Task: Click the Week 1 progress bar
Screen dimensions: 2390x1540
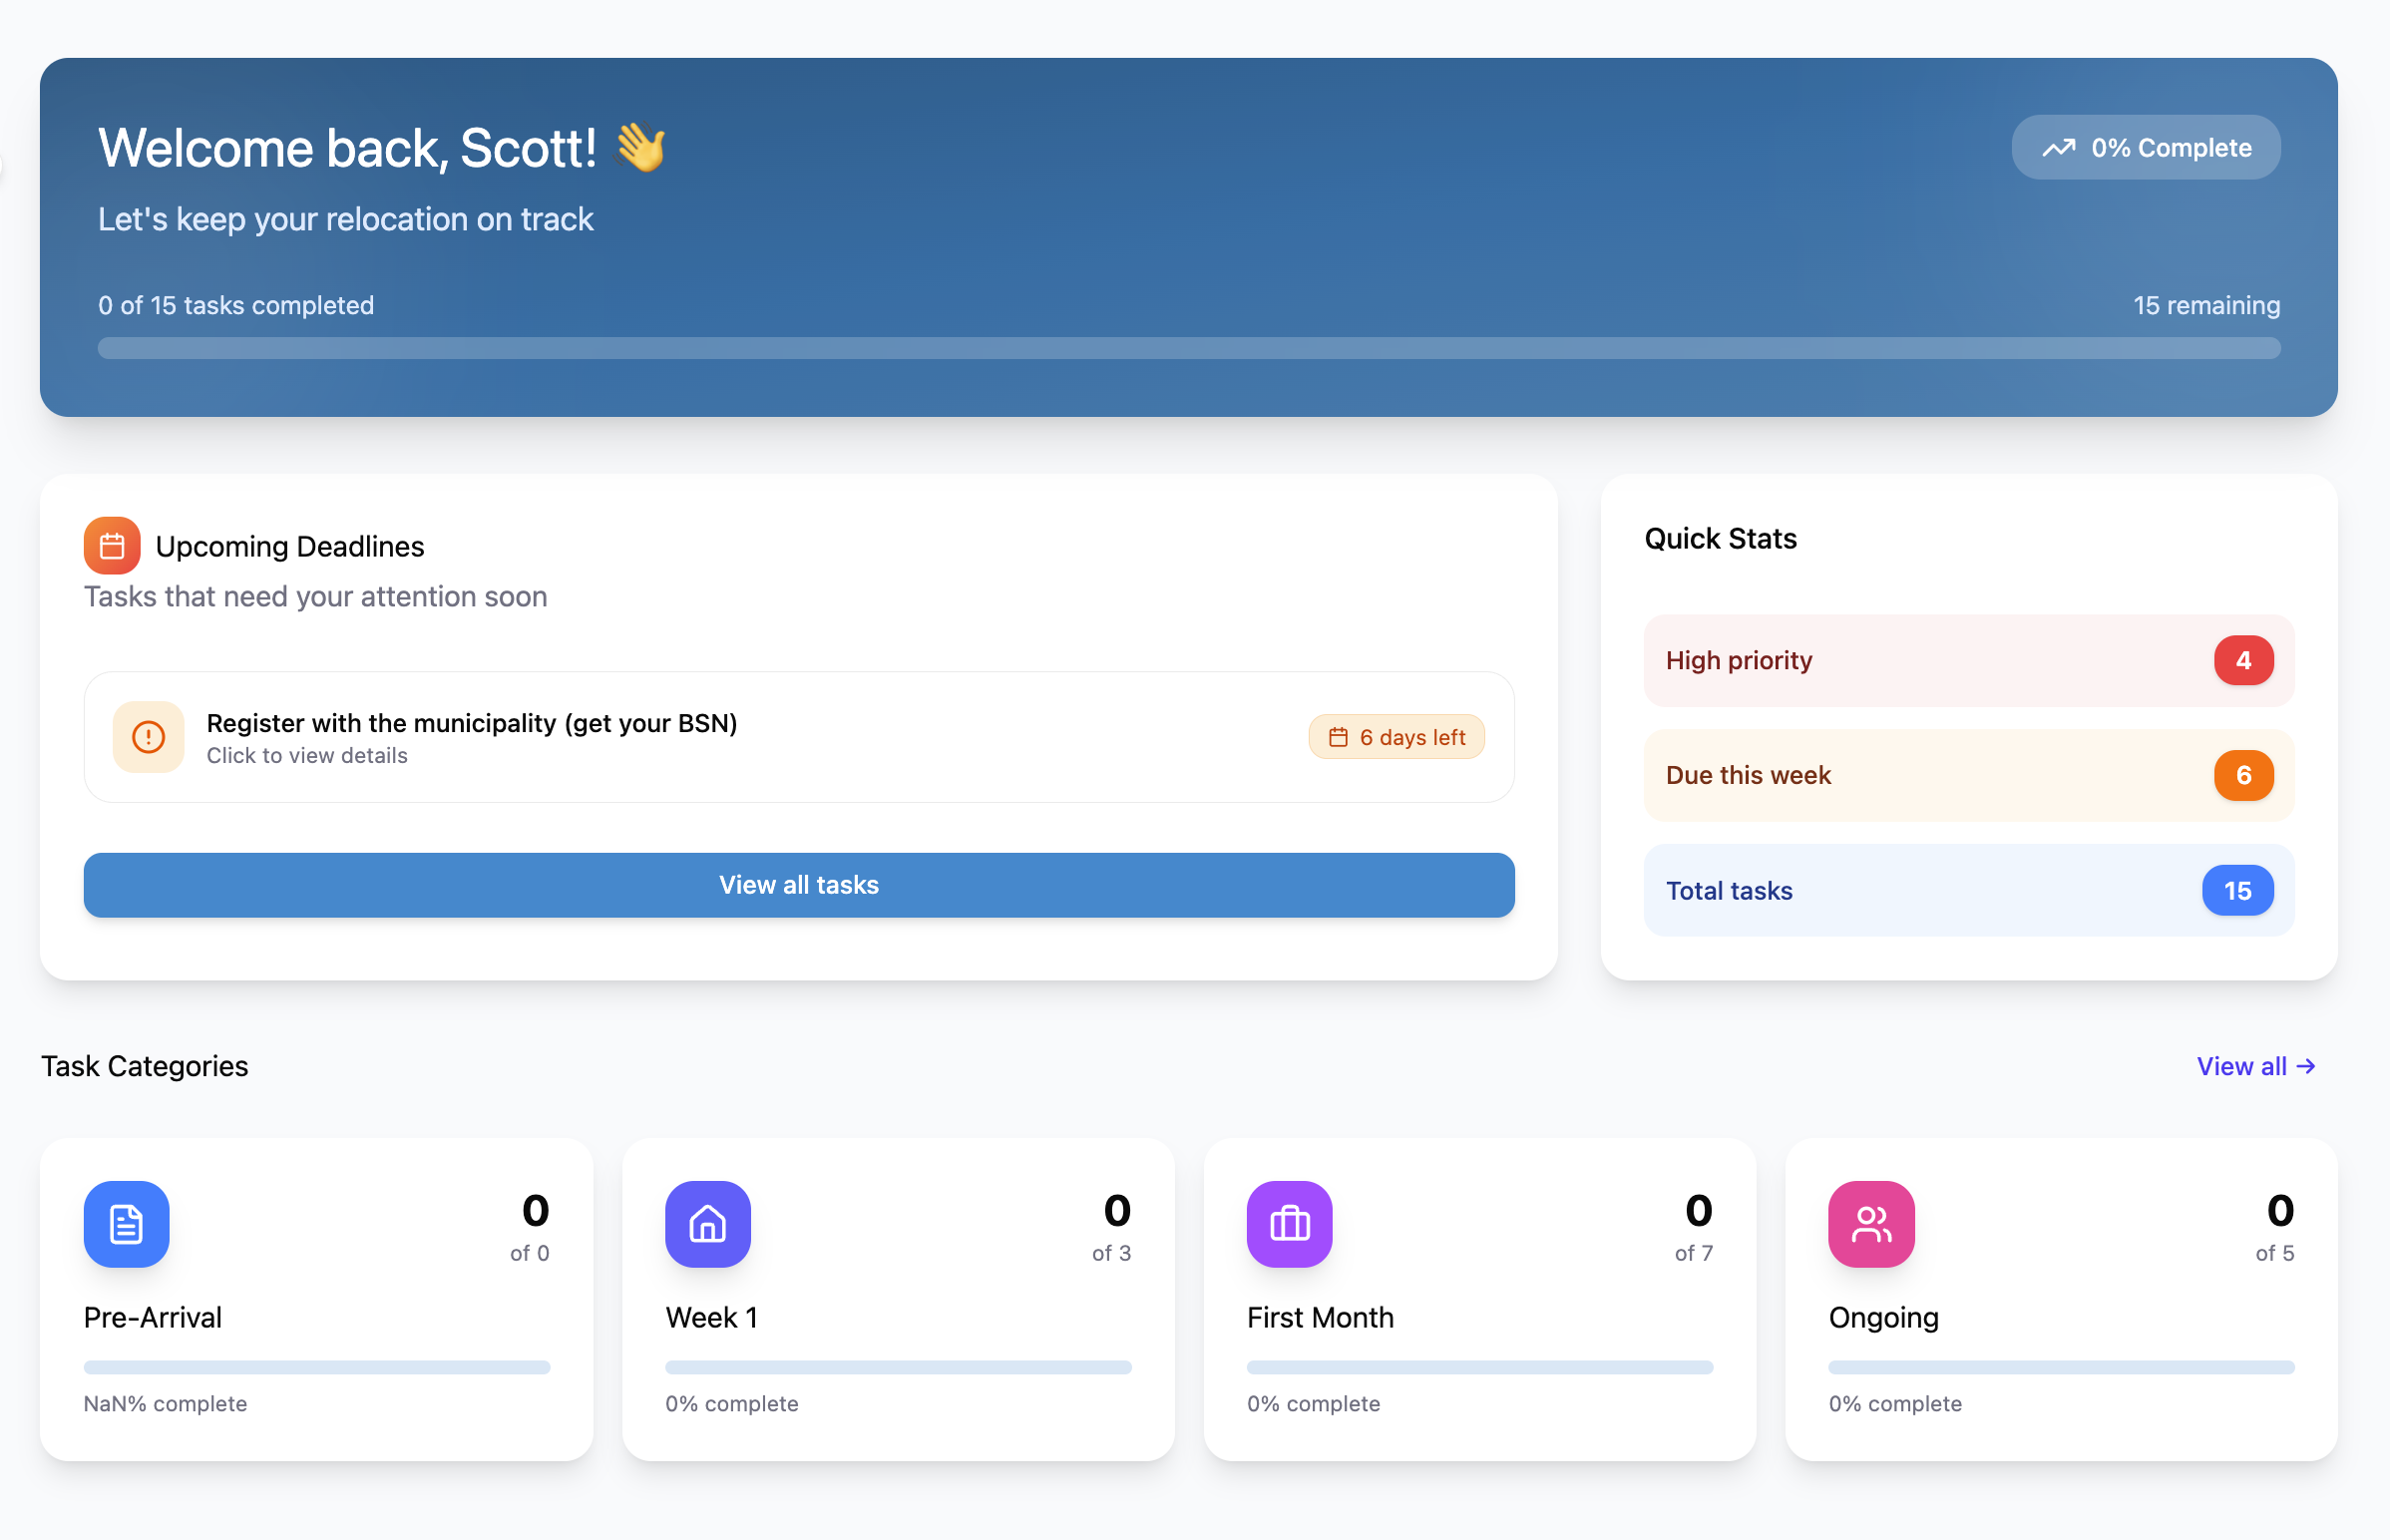Action: pos(897,1367)
